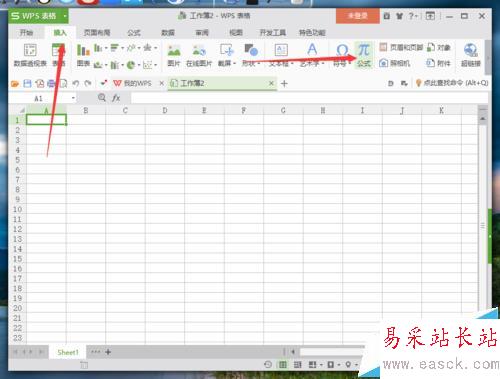
Task: Click the Camera (照相机) tool
Action: [395, 63]
